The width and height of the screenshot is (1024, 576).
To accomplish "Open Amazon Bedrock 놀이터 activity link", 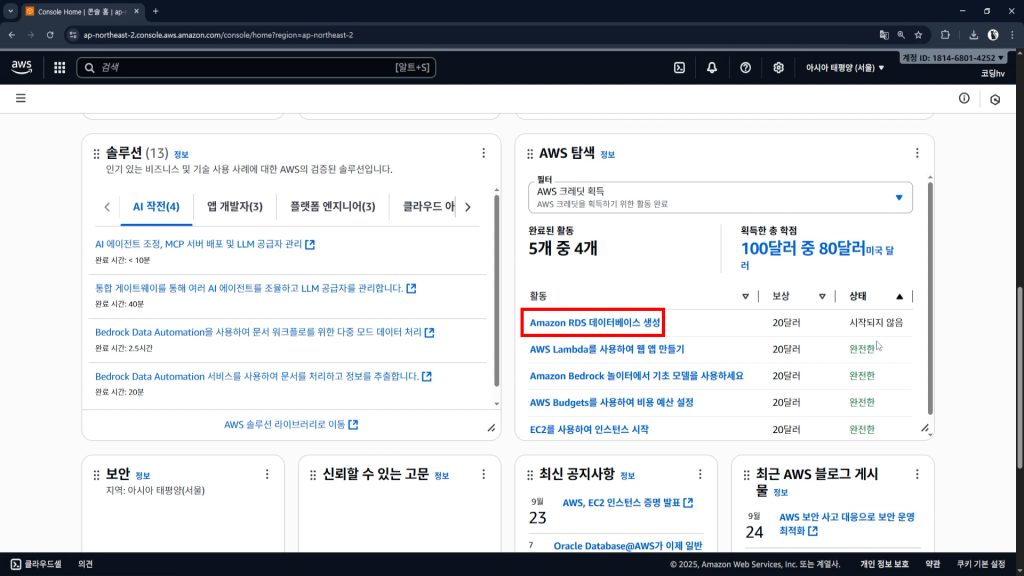I will [x=636, y=376].
